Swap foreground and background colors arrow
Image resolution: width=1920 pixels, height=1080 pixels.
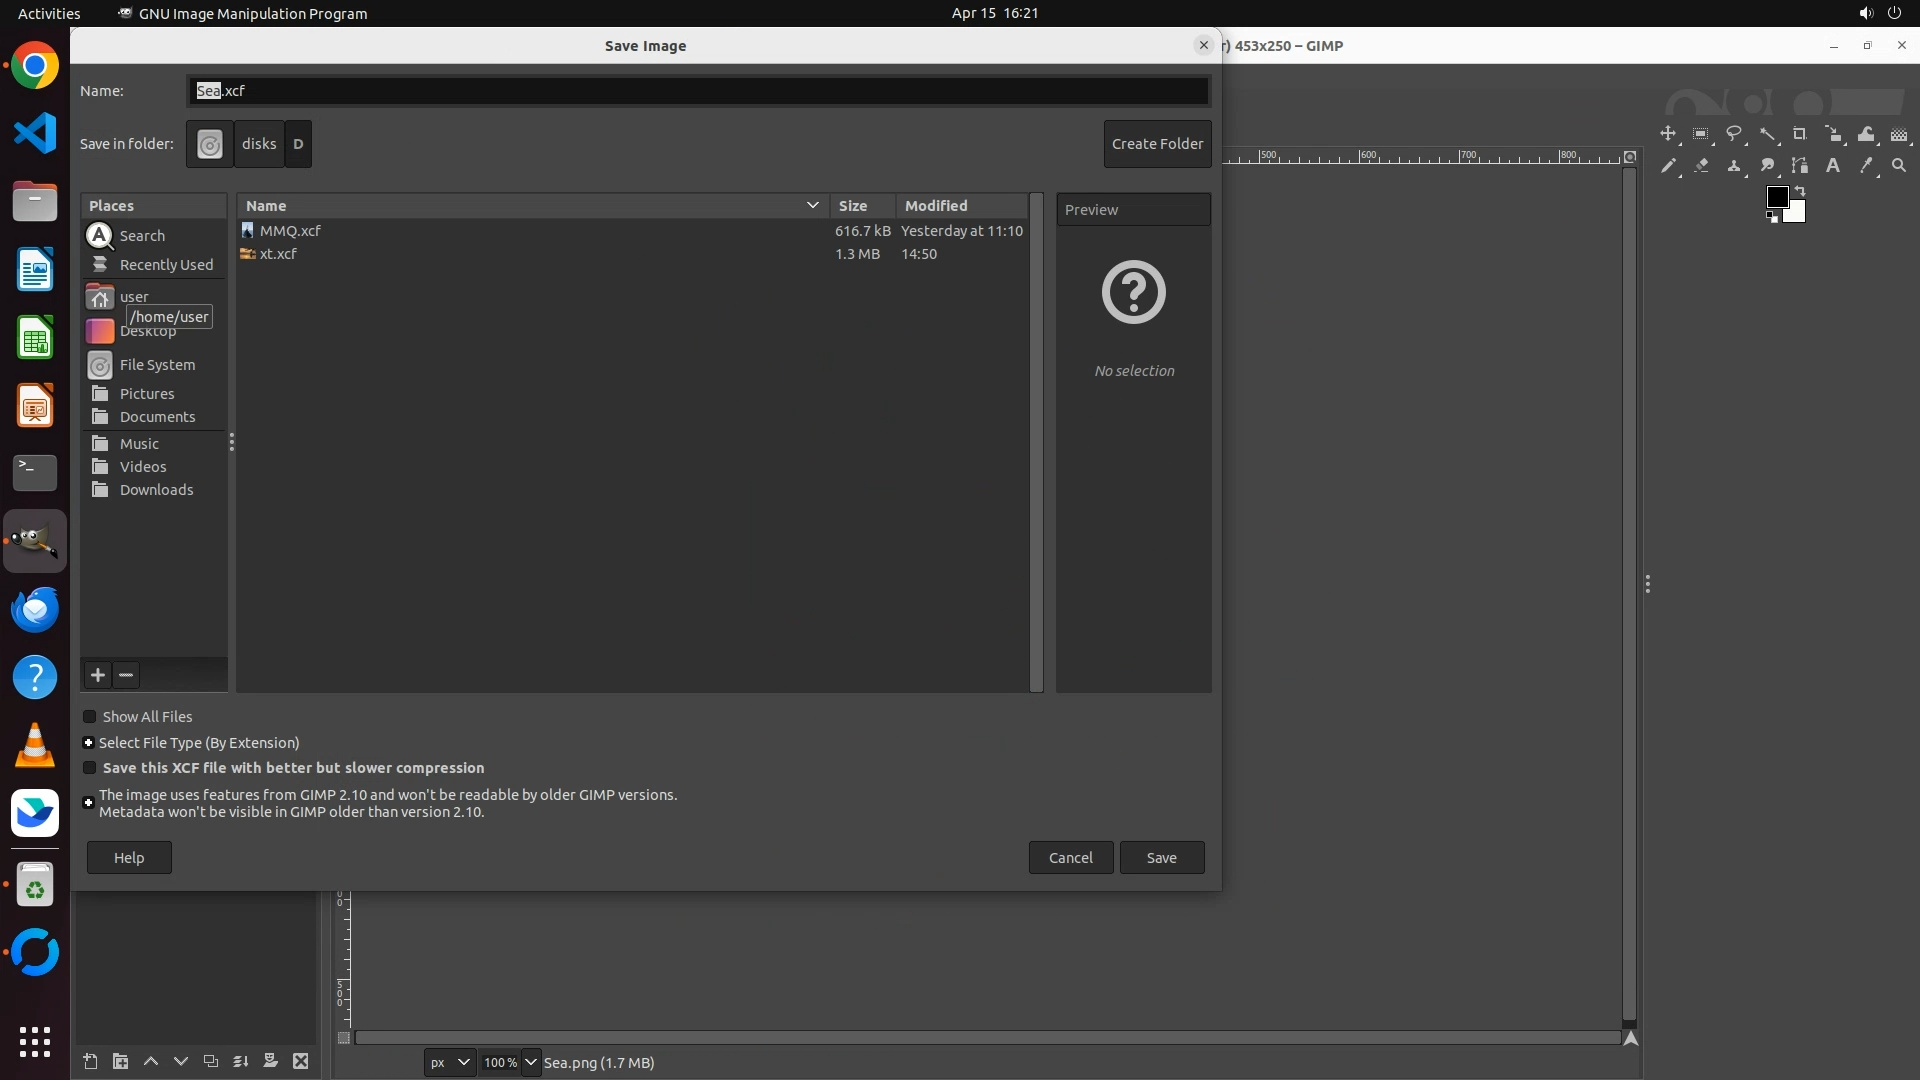click(1800, 191)
